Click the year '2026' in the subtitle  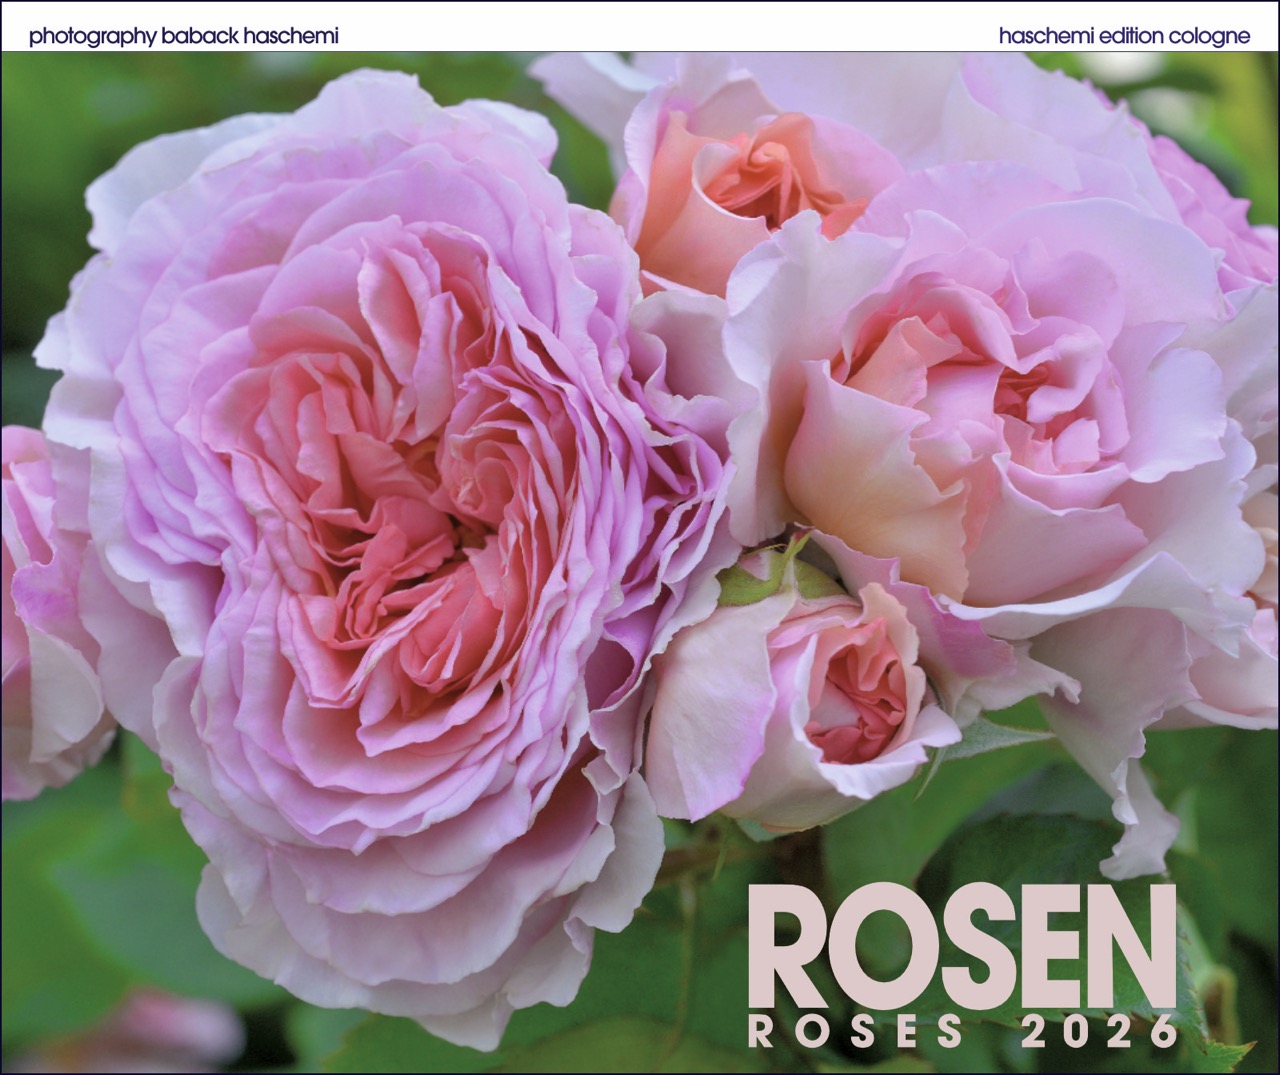pos(1099,1030)
